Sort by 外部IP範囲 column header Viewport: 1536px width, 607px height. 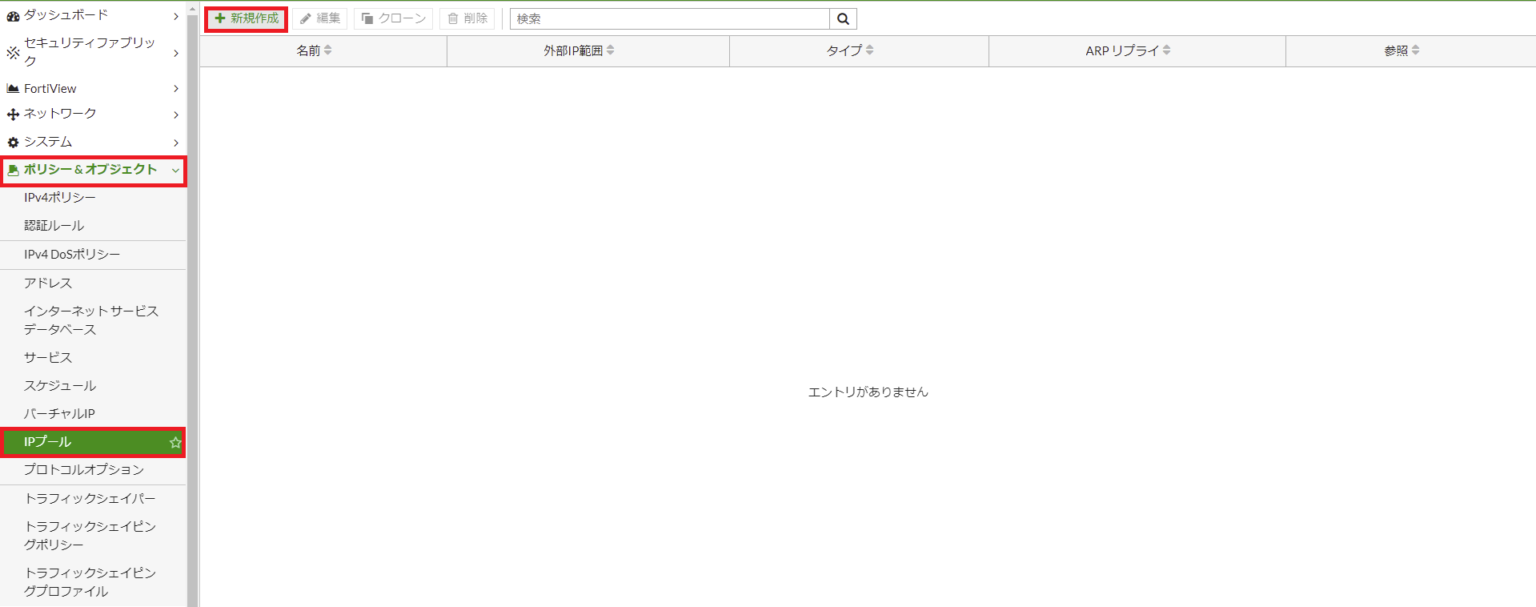pos(572,51)
